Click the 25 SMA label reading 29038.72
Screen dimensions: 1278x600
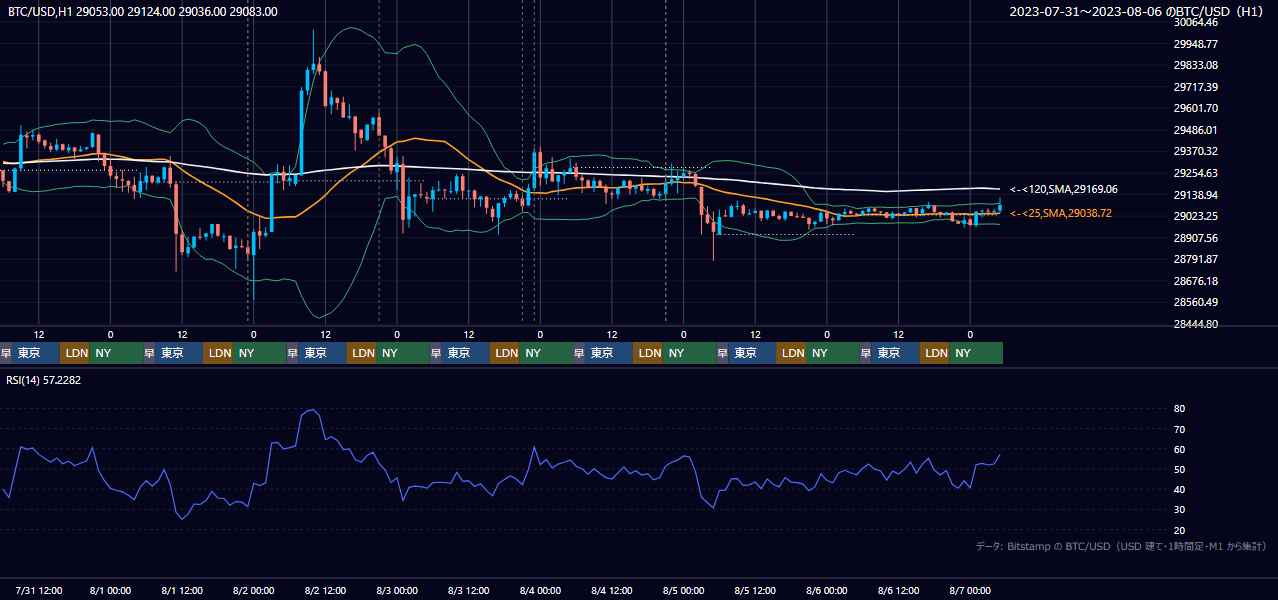pyautogui.click(x=1061, y=213)
